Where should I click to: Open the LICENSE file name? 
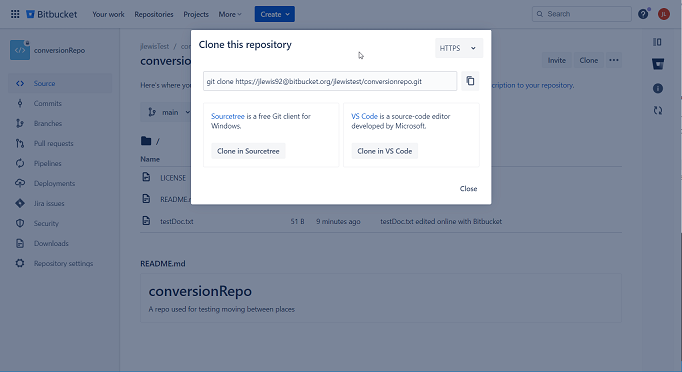tap(173, 178)
